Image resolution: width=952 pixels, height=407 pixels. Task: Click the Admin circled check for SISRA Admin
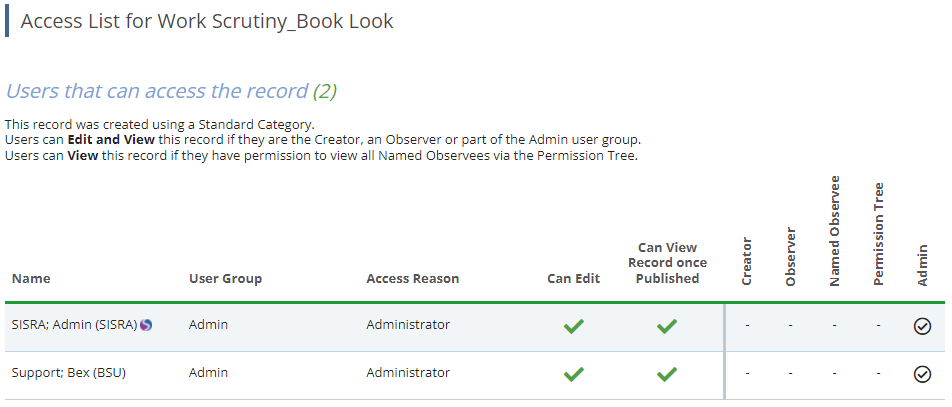point(923,326)
